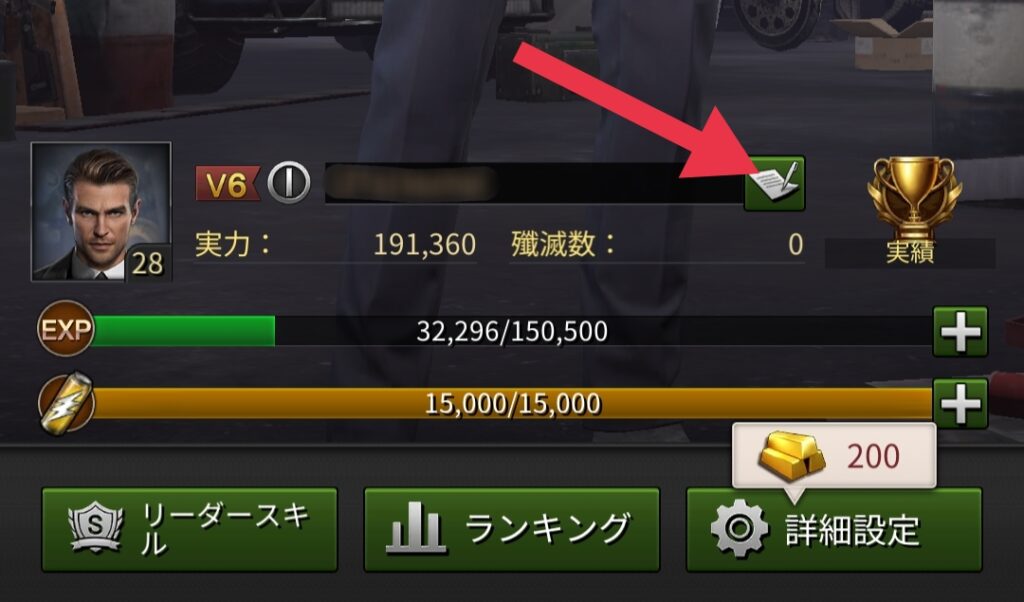
Task: Open the ランキング button
Action: (x=511, y=530)
